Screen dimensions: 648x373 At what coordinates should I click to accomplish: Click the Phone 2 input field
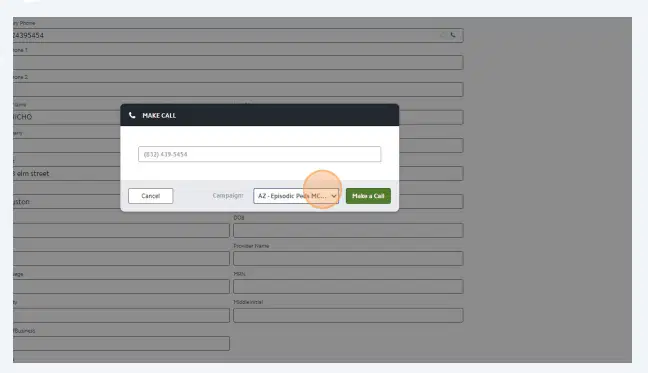click(x=238, y=89)
